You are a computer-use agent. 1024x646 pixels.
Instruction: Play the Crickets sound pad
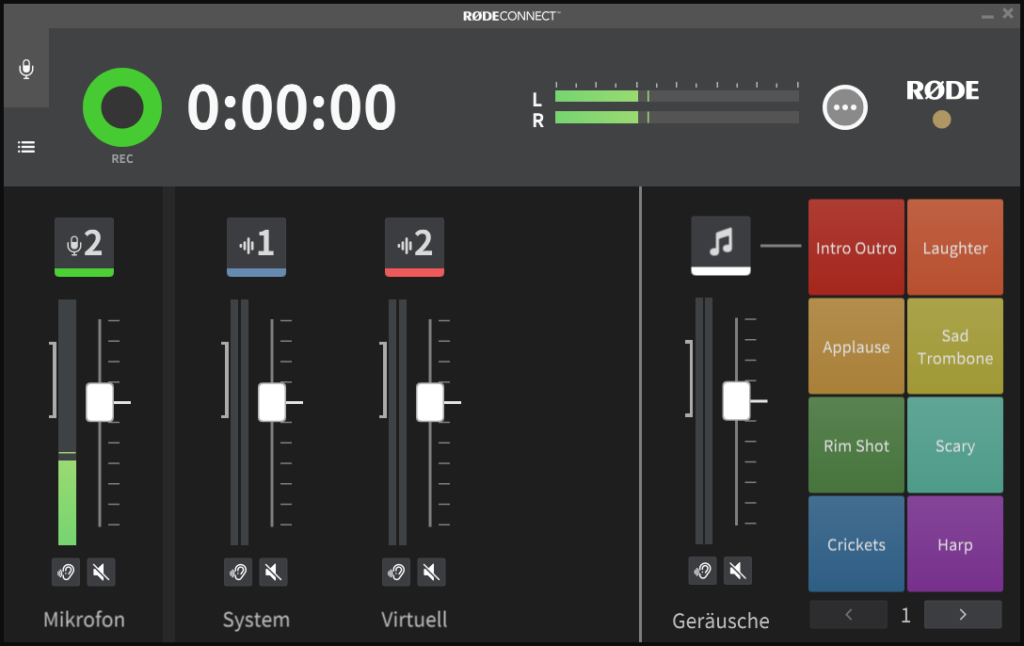[856, 543]
